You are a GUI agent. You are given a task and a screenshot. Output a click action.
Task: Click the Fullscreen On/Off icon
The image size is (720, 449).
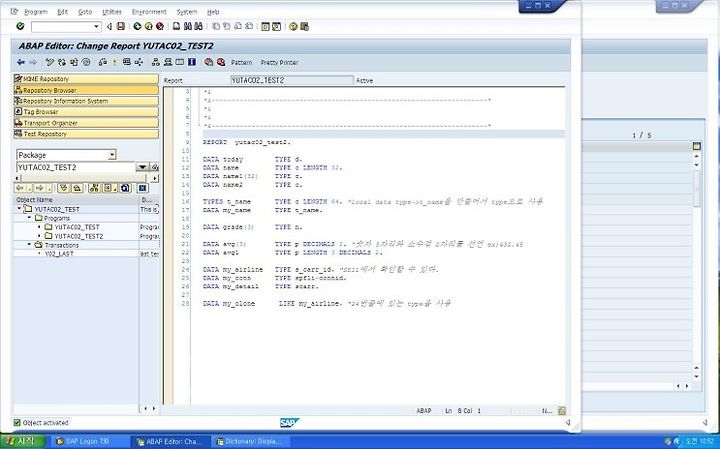point(180,62)
